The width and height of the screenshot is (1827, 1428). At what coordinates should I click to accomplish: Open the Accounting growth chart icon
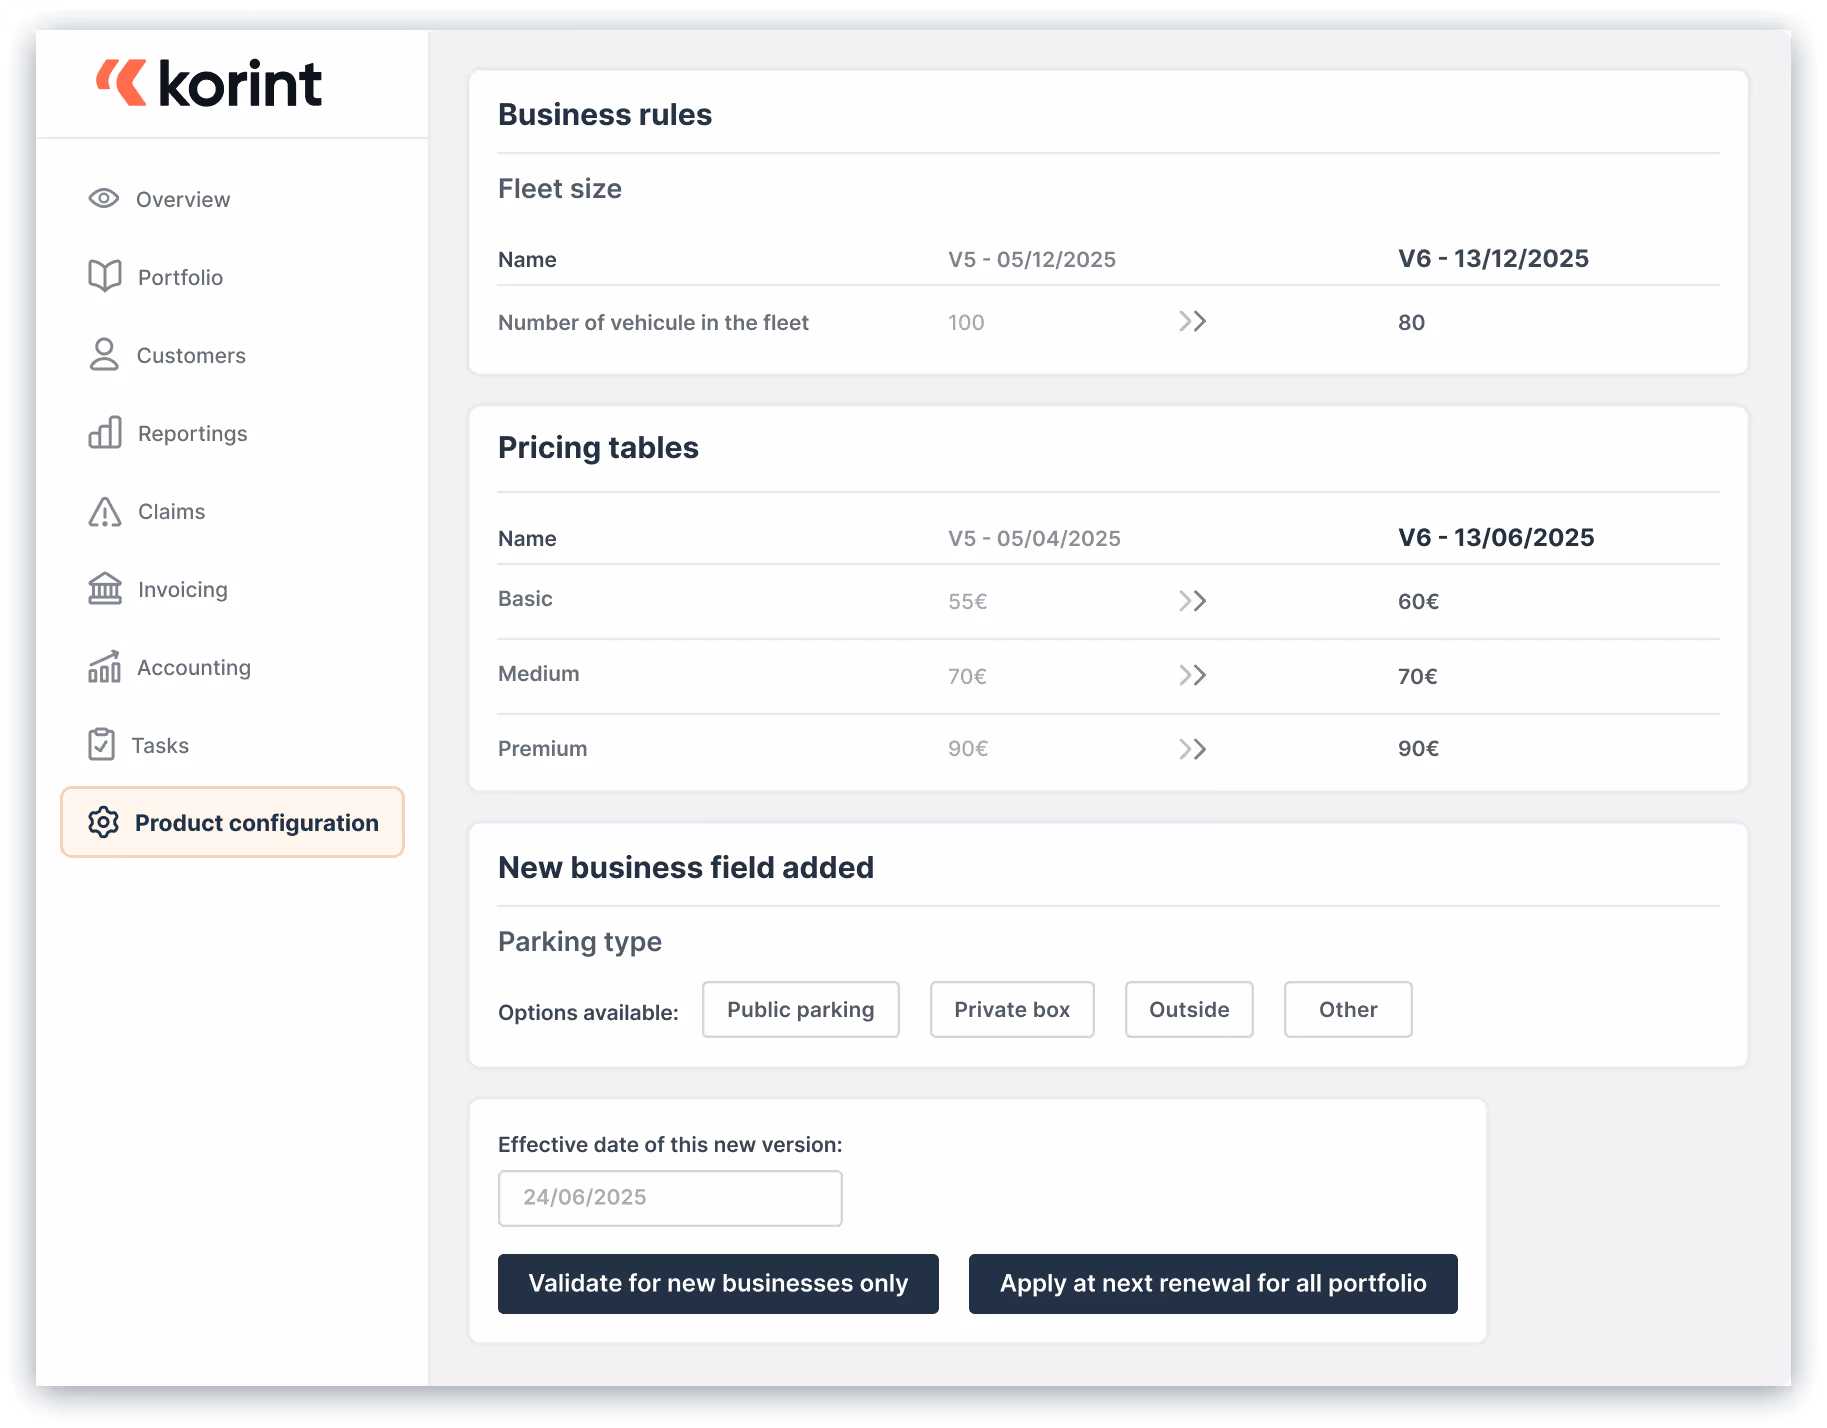pos(103,666)
